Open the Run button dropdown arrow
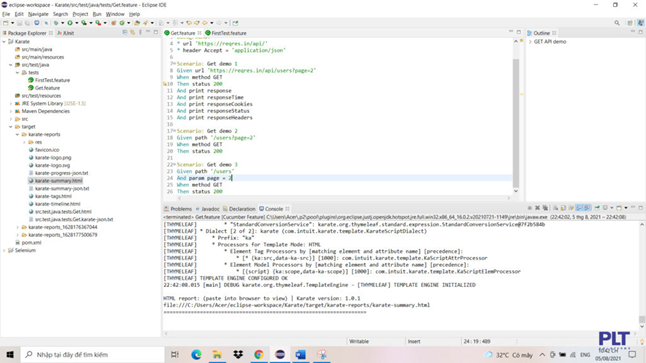 pos(76,23)
